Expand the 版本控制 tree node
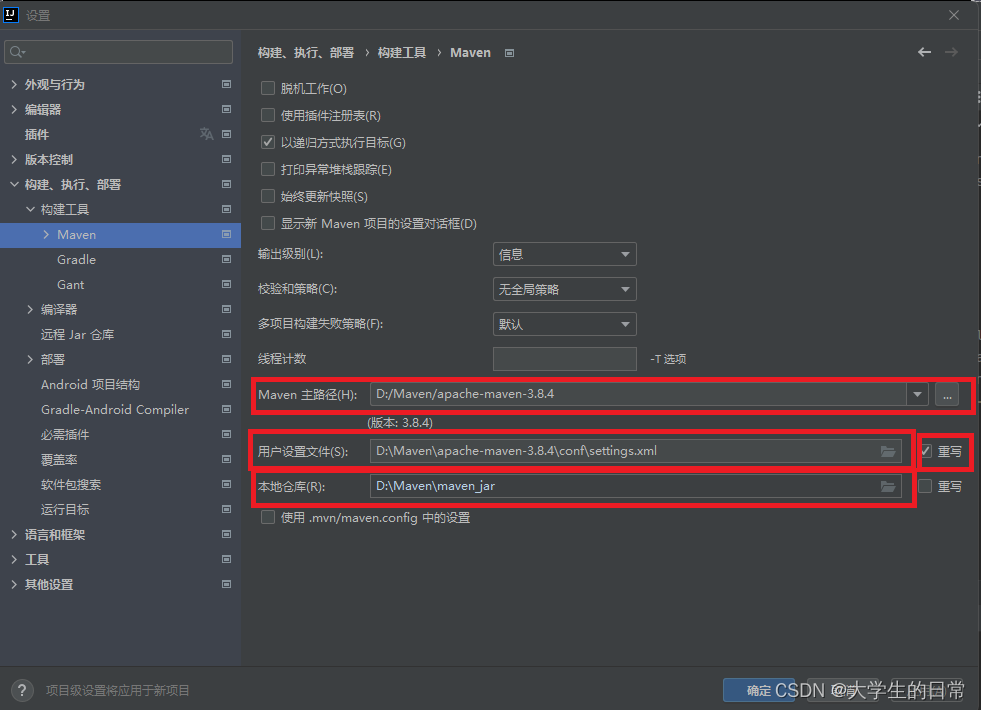This screenshot has height=710, width=981. (x=14, y=160)
